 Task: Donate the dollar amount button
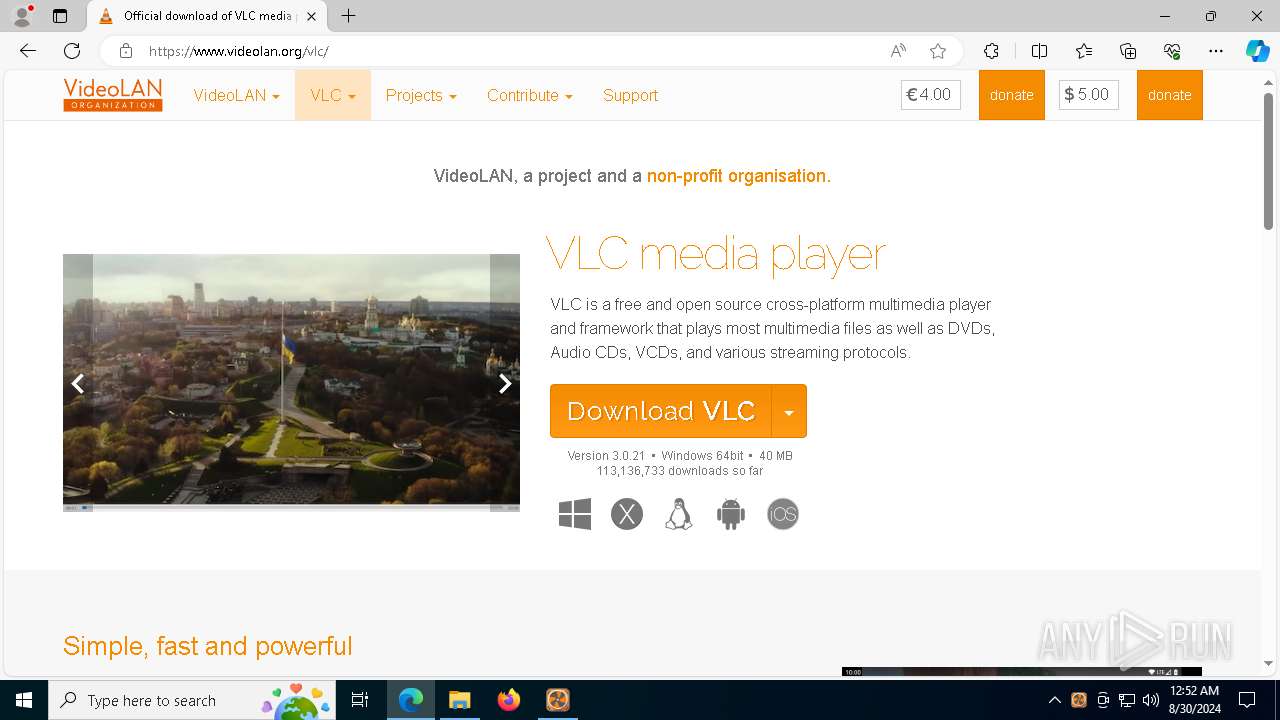[1169, 95]
